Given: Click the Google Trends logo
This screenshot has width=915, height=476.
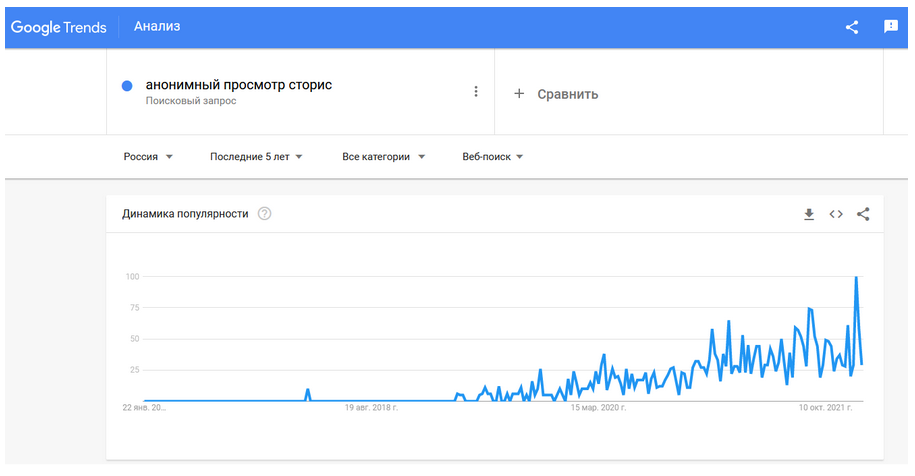Looking at the screenshot, I should pos(59,27).
